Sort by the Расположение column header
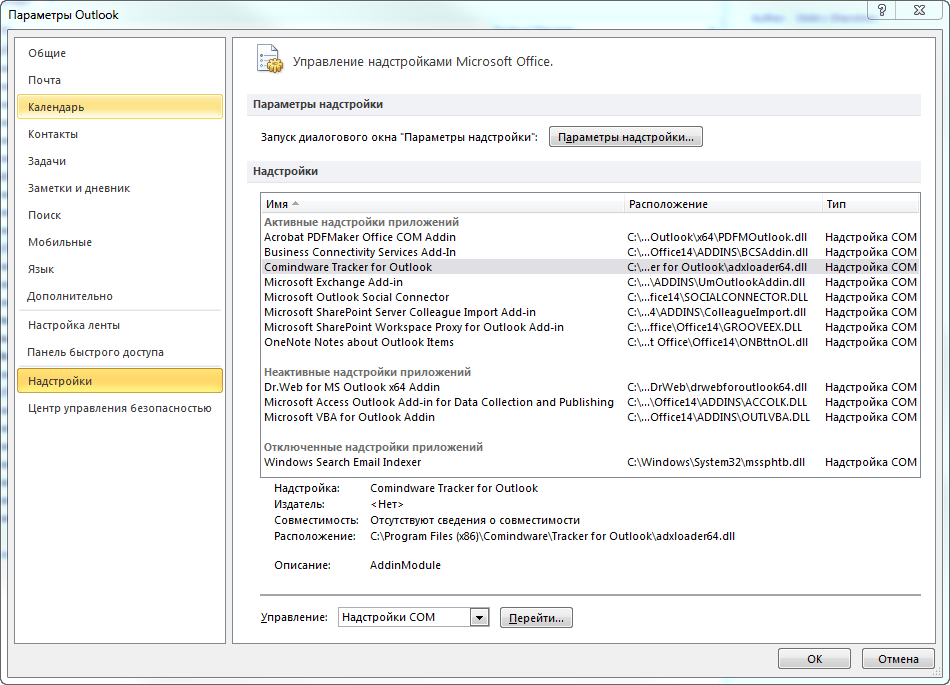Screen dimensions: 950x685 click(x=723, y=204)
